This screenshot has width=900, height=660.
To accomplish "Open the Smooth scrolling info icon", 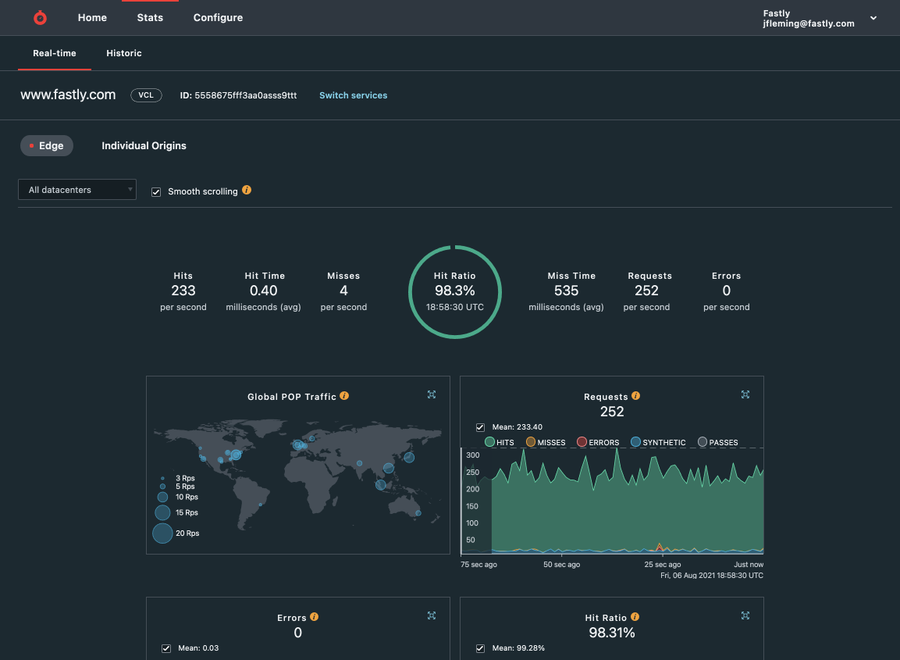I will point(247,190).
